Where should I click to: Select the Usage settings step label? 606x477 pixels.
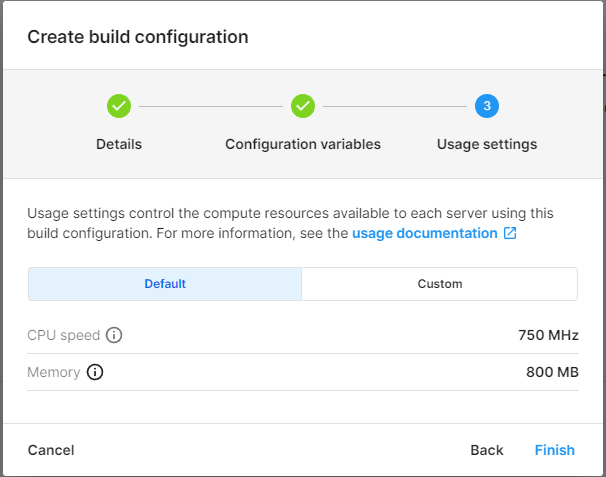click(x=487, y=144)
